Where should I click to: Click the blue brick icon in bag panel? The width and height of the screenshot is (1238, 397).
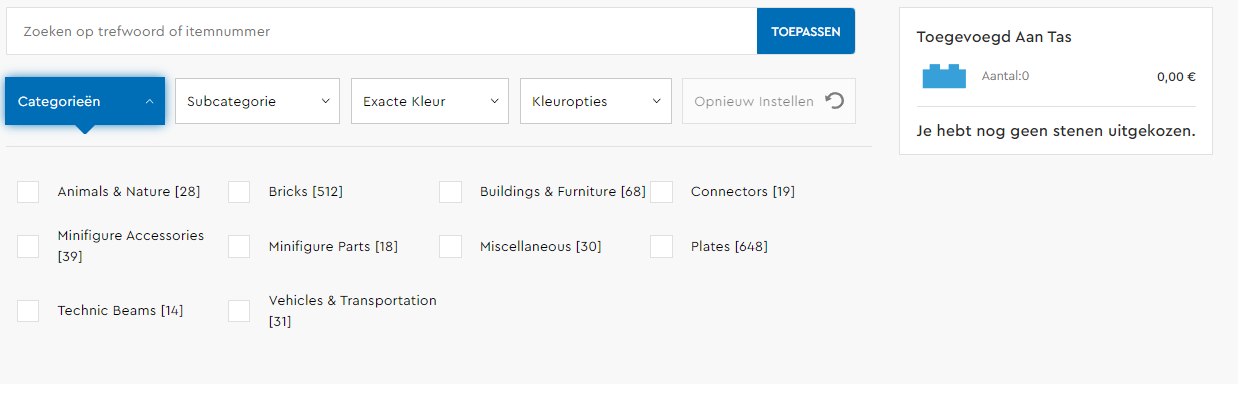944,76
